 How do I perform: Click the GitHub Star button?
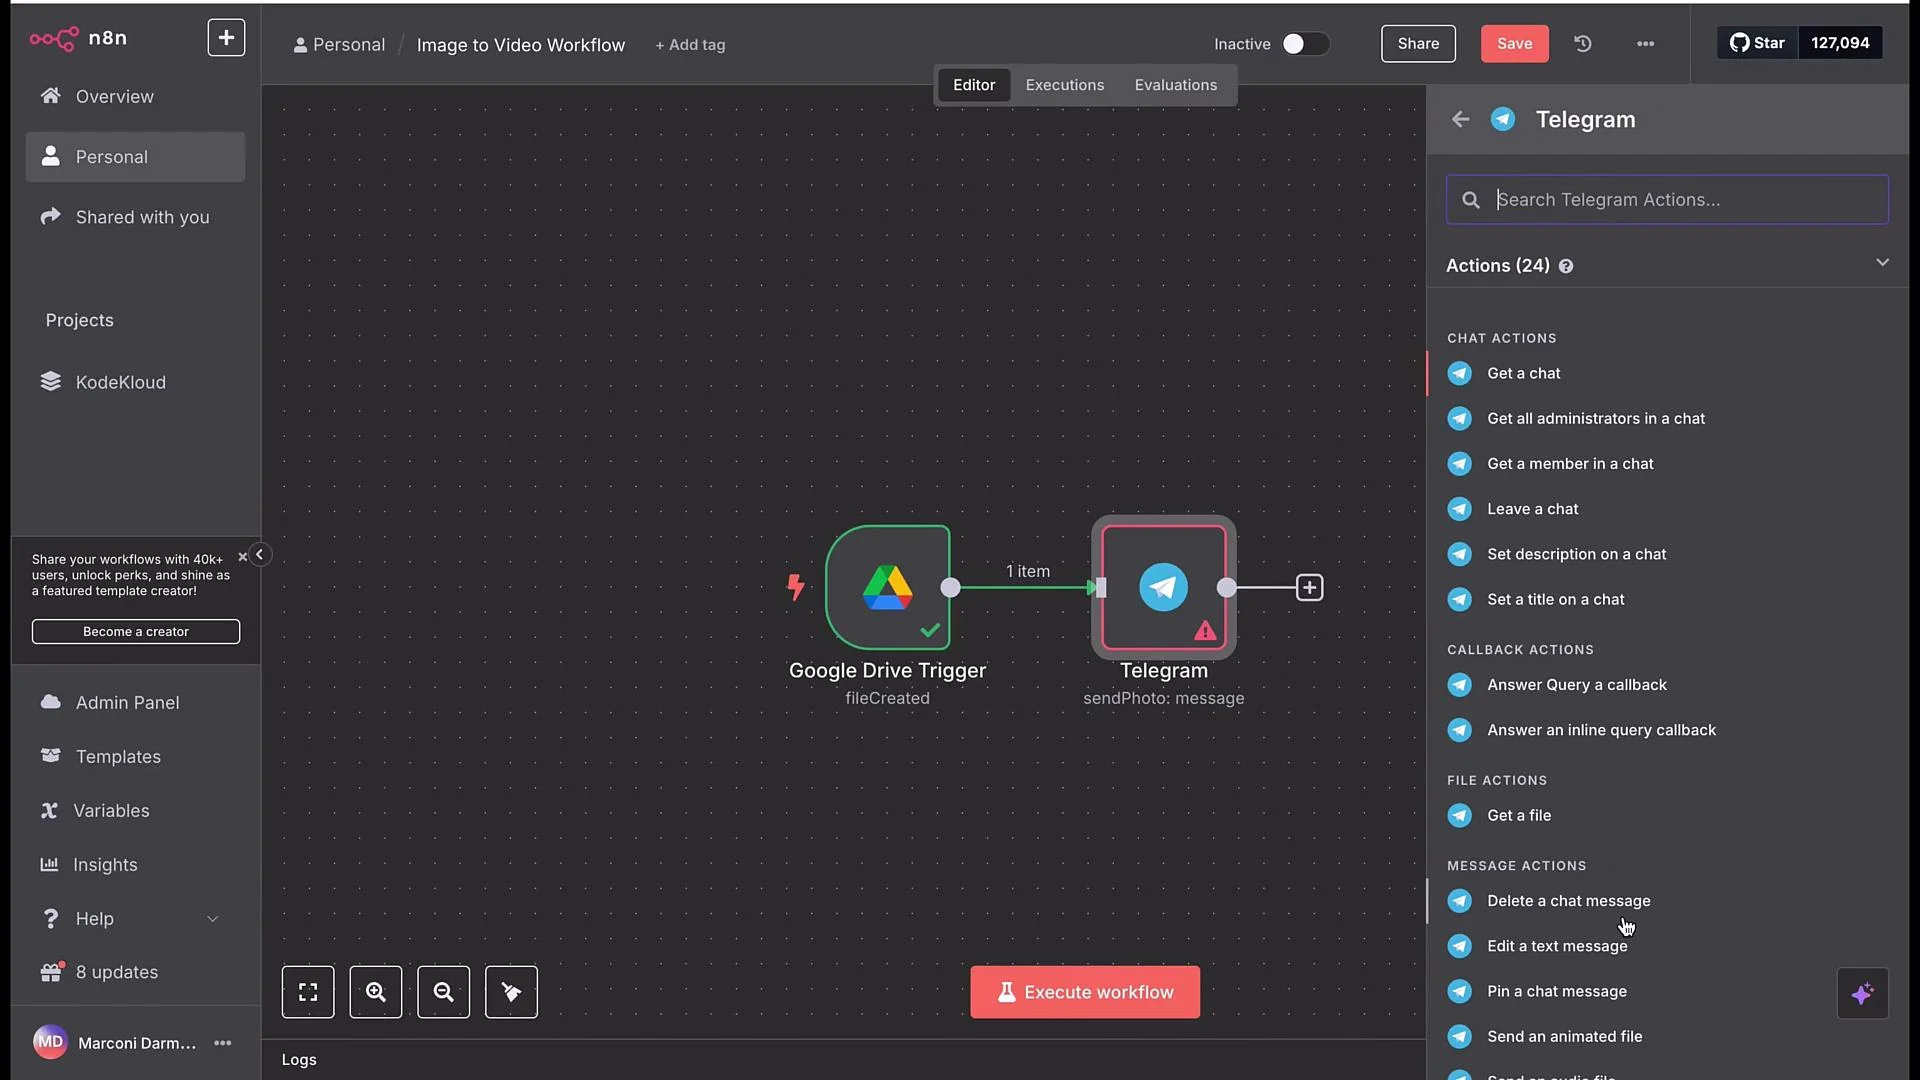(x=1757, y=43)
